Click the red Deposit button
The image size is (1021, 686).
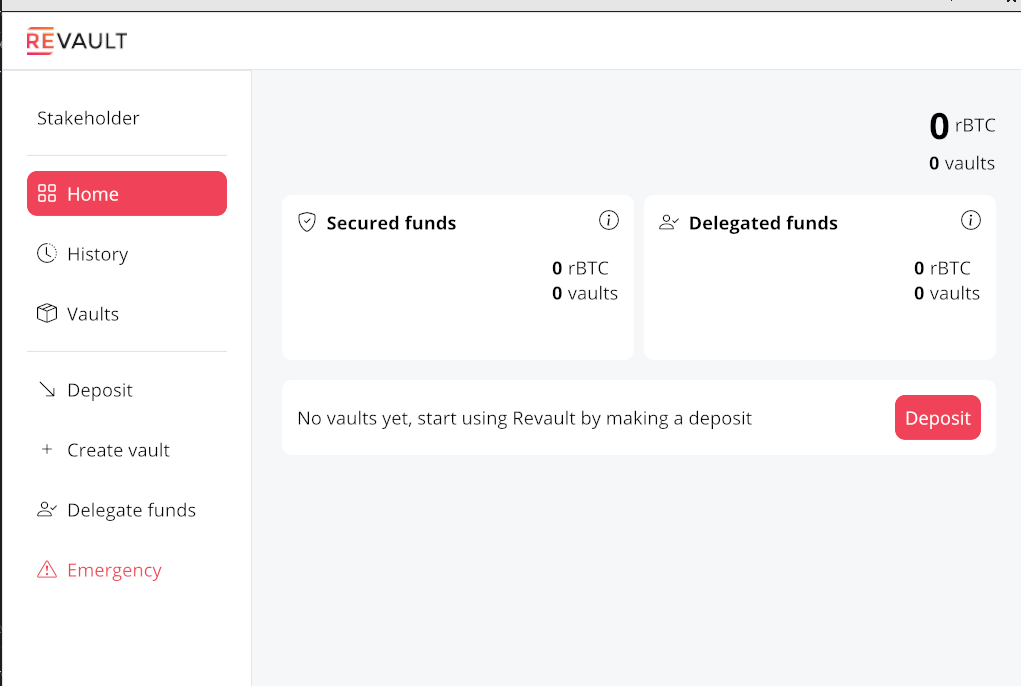coord(937,417)
